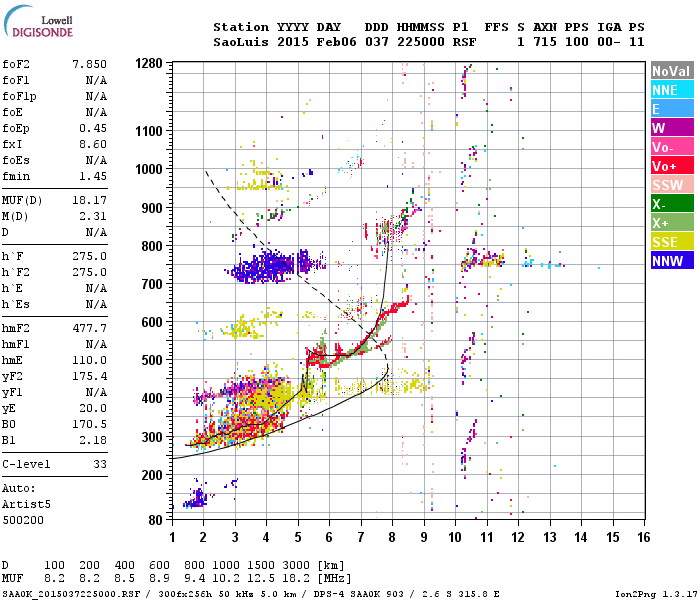Select the E blue legend swatch
This screenshot has height=600, width=700.
(672, 109)
